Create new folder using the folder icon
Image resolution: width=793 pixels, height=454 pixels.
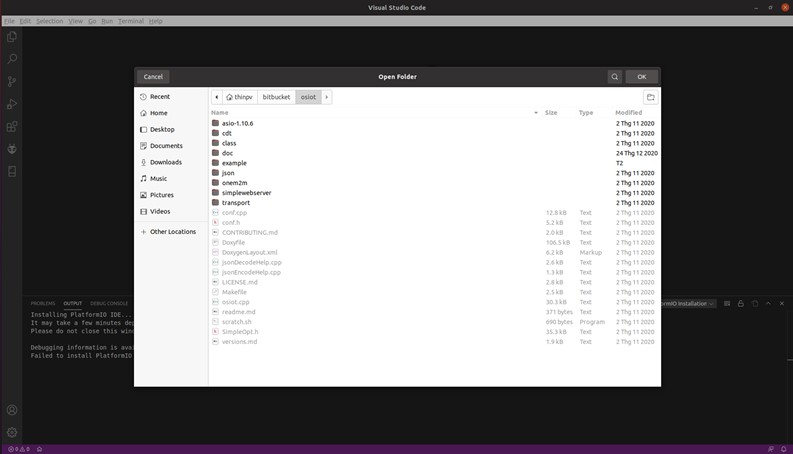tap(650, 97)
